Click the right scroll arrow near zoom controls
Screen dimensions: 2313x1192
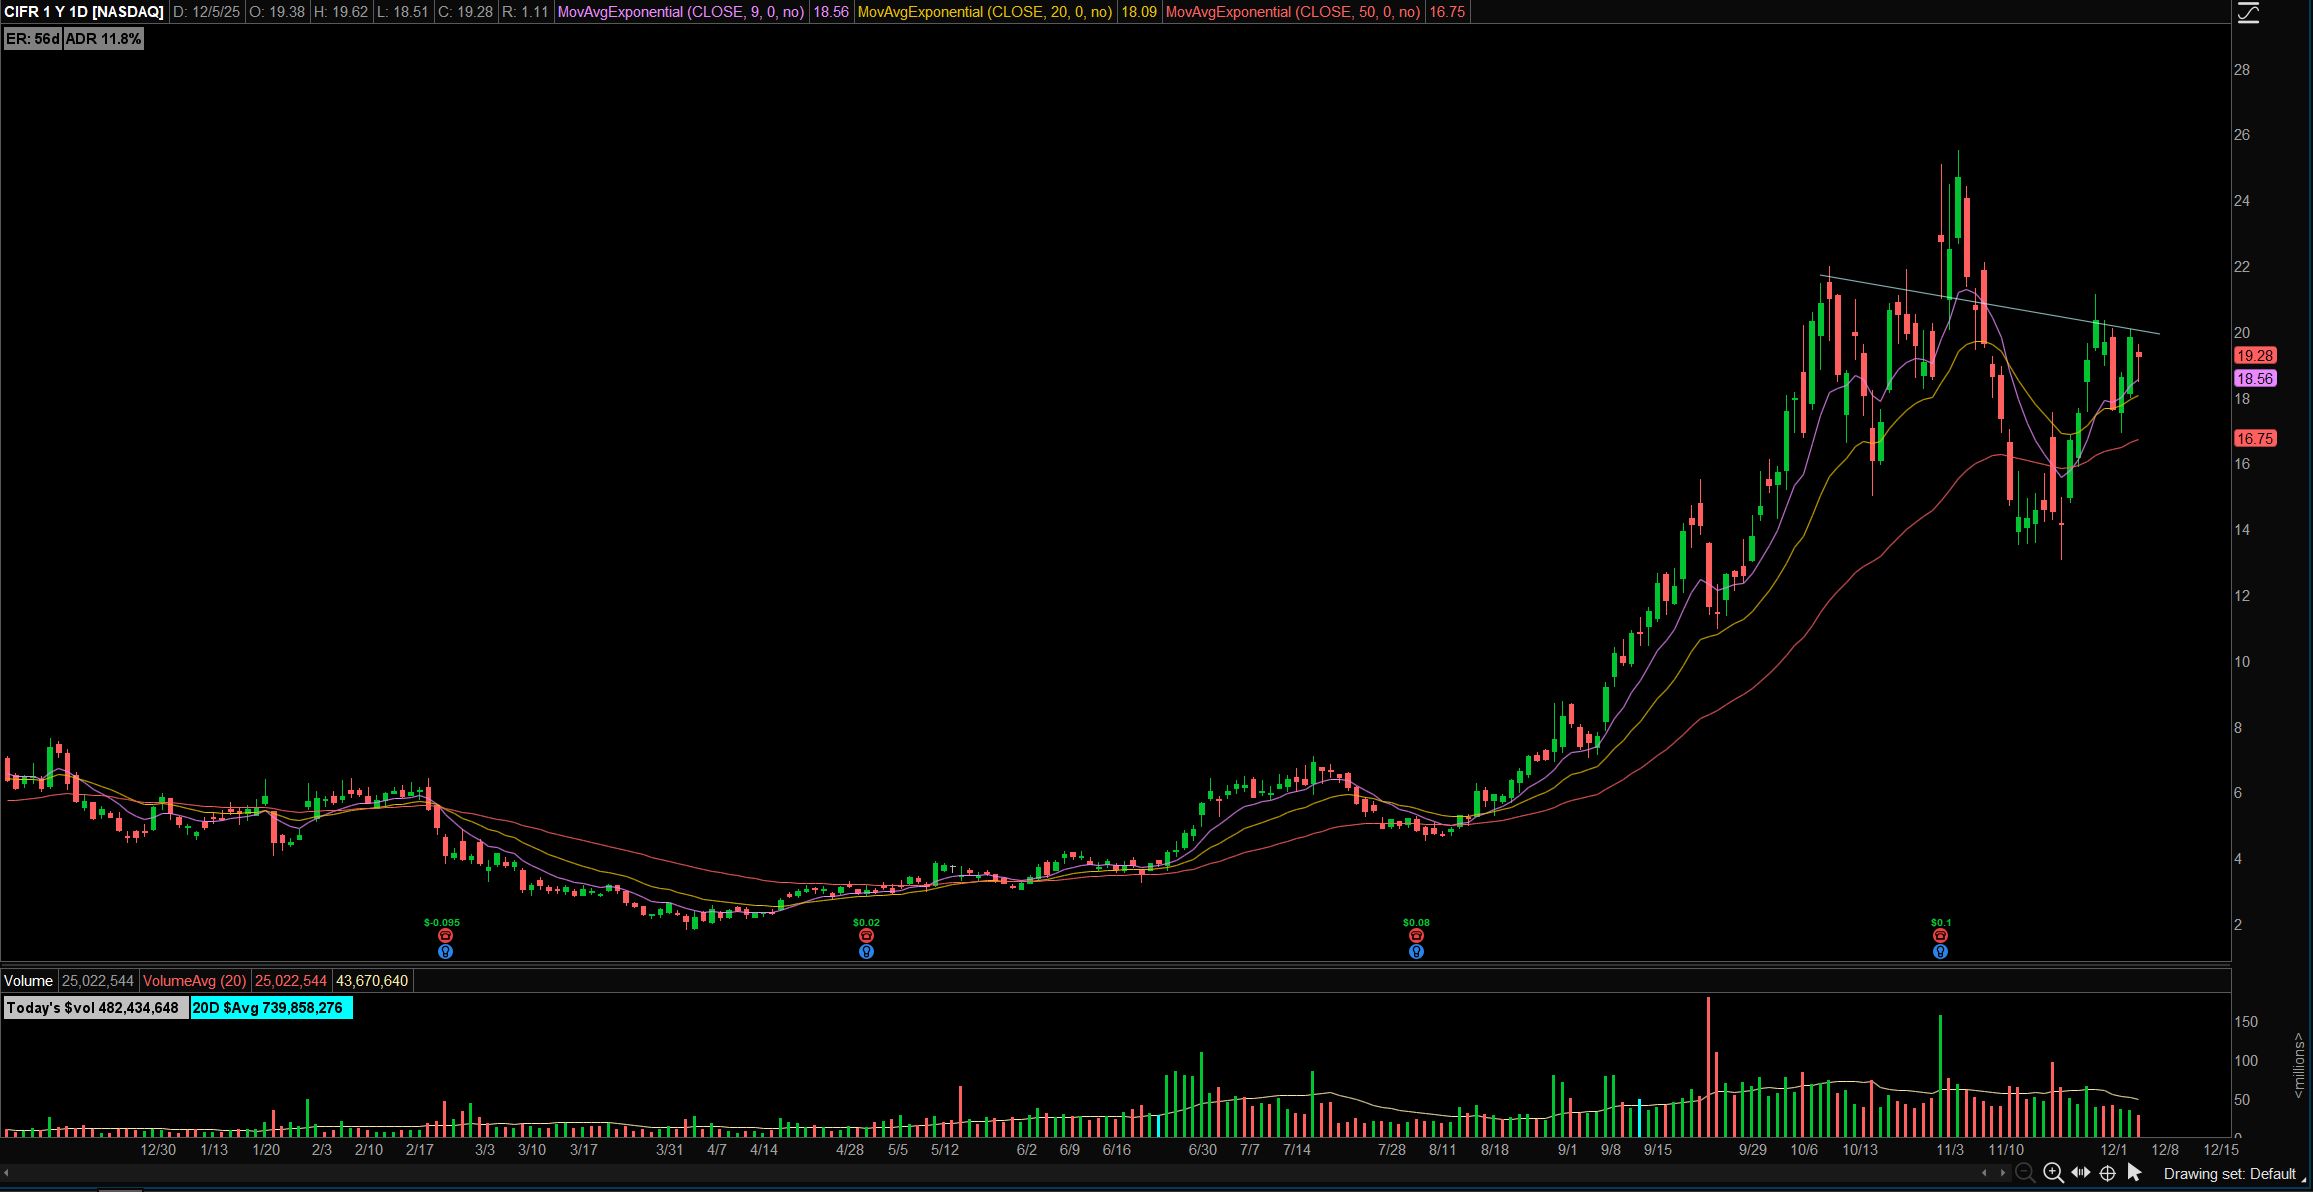pos(2002,1173)
